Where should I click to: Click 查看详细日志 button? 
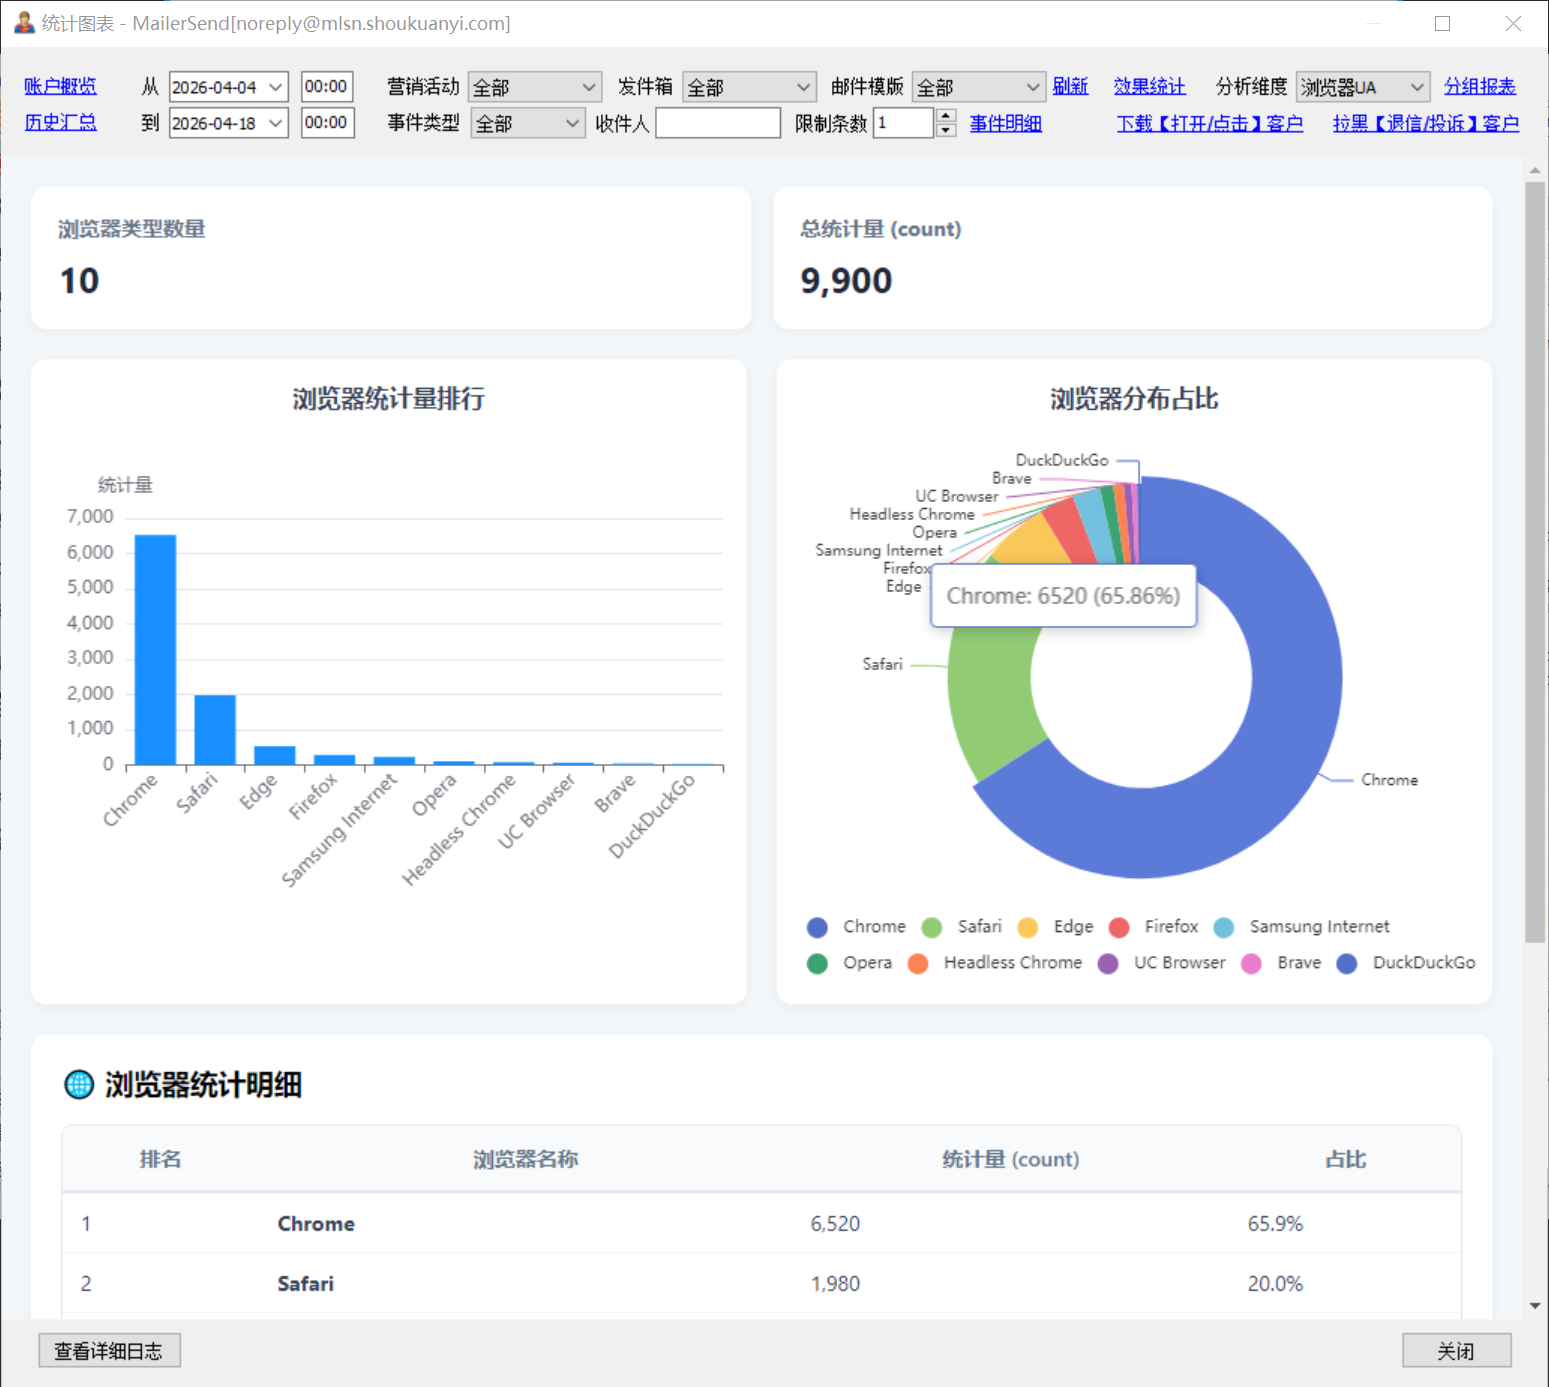coord(109,1351)
